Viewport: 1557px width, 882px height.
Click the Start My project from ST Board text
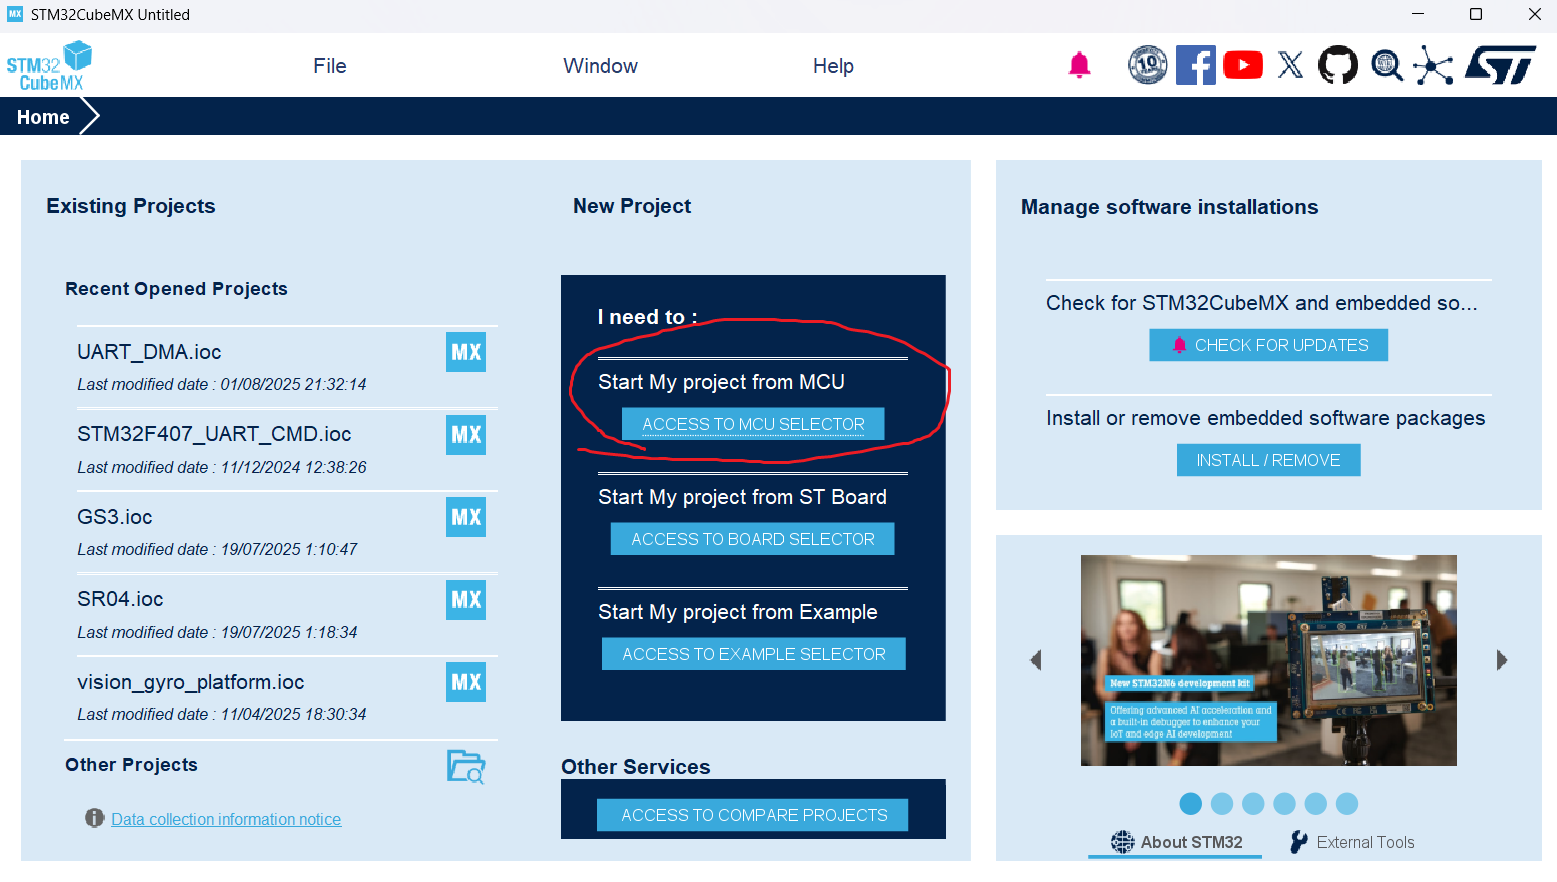pyautogui.click(x=742, y=497)
